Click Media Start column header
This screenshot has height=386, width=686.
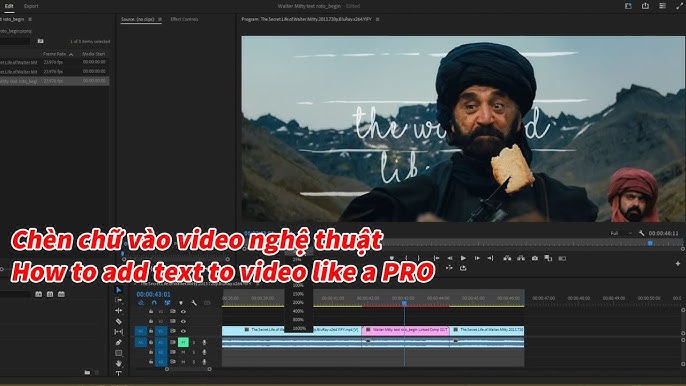pos(94,54)
